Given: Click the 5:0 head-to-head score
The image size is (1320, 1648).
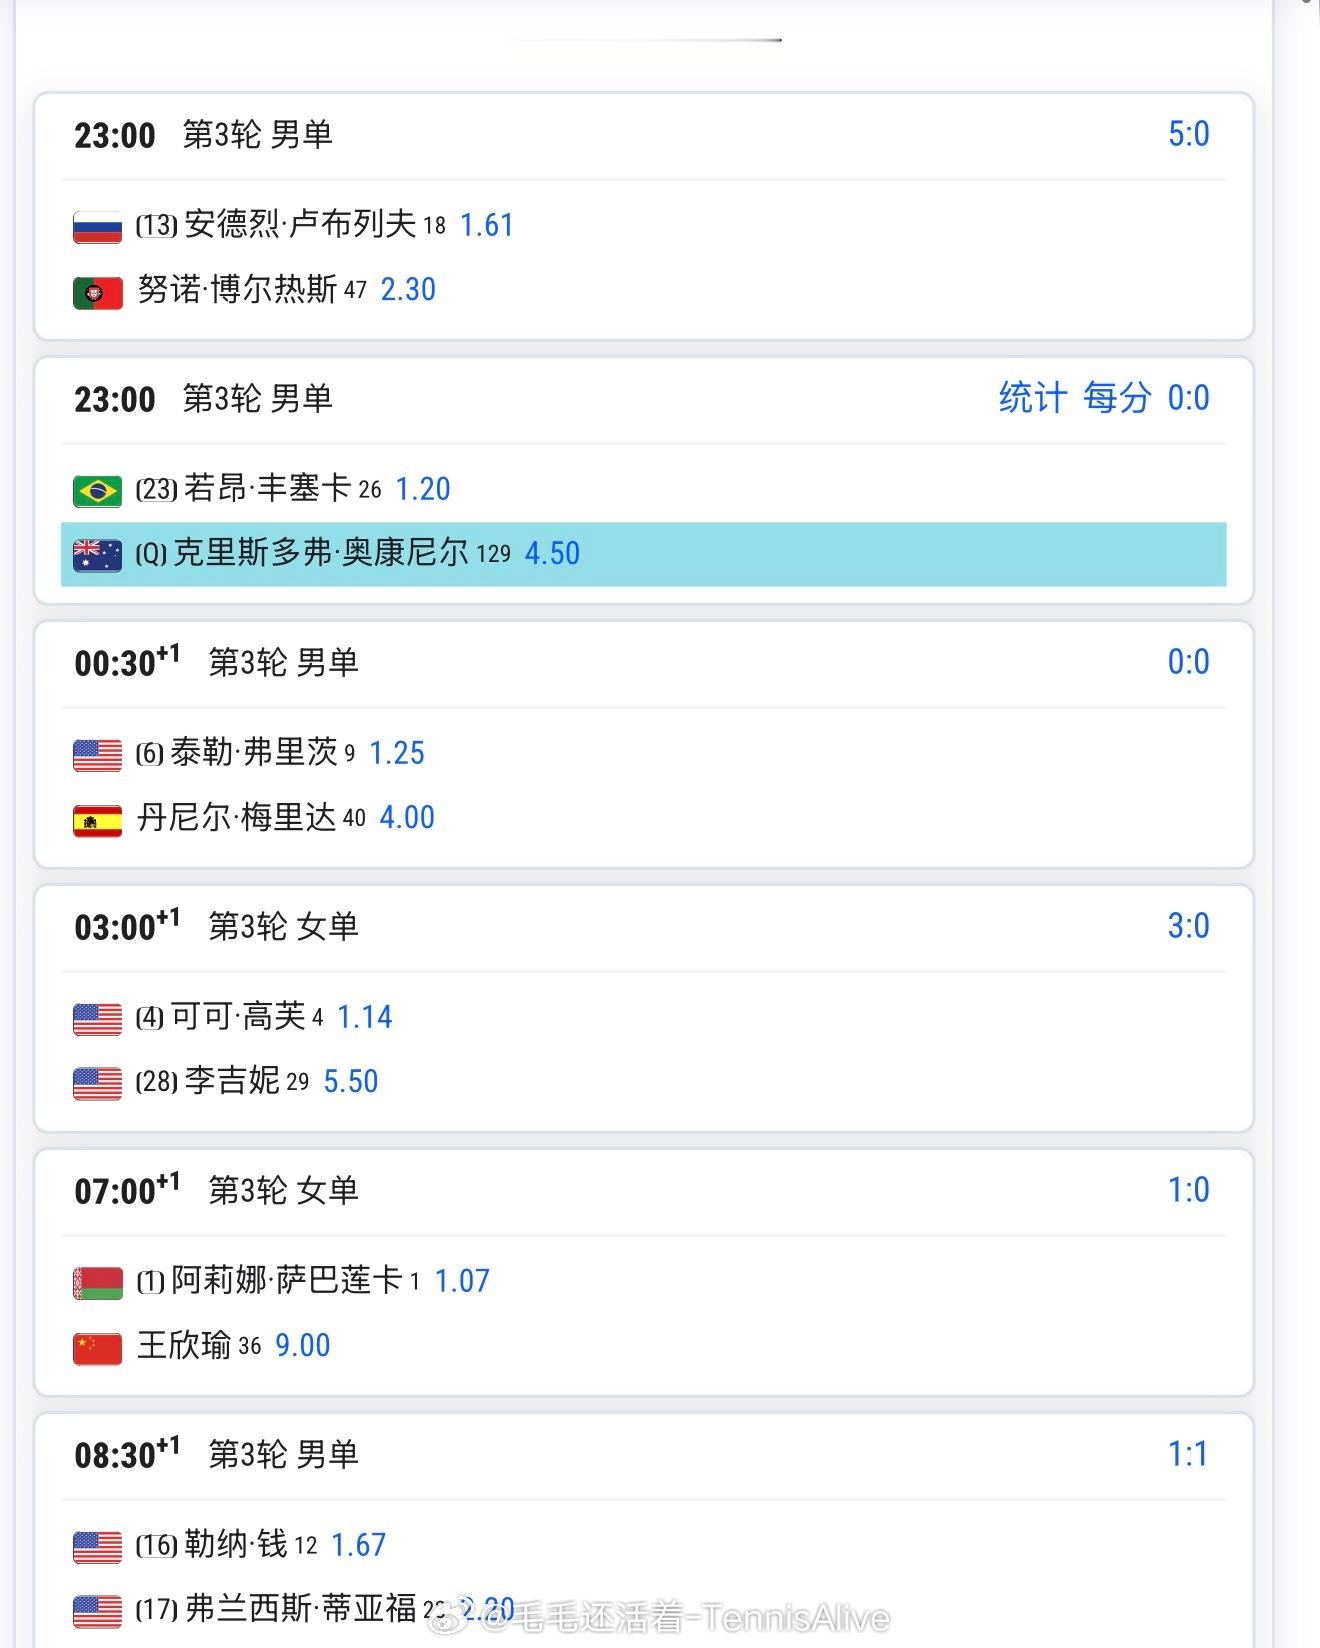Looking at the screenshot, I should coord(1189,134).
